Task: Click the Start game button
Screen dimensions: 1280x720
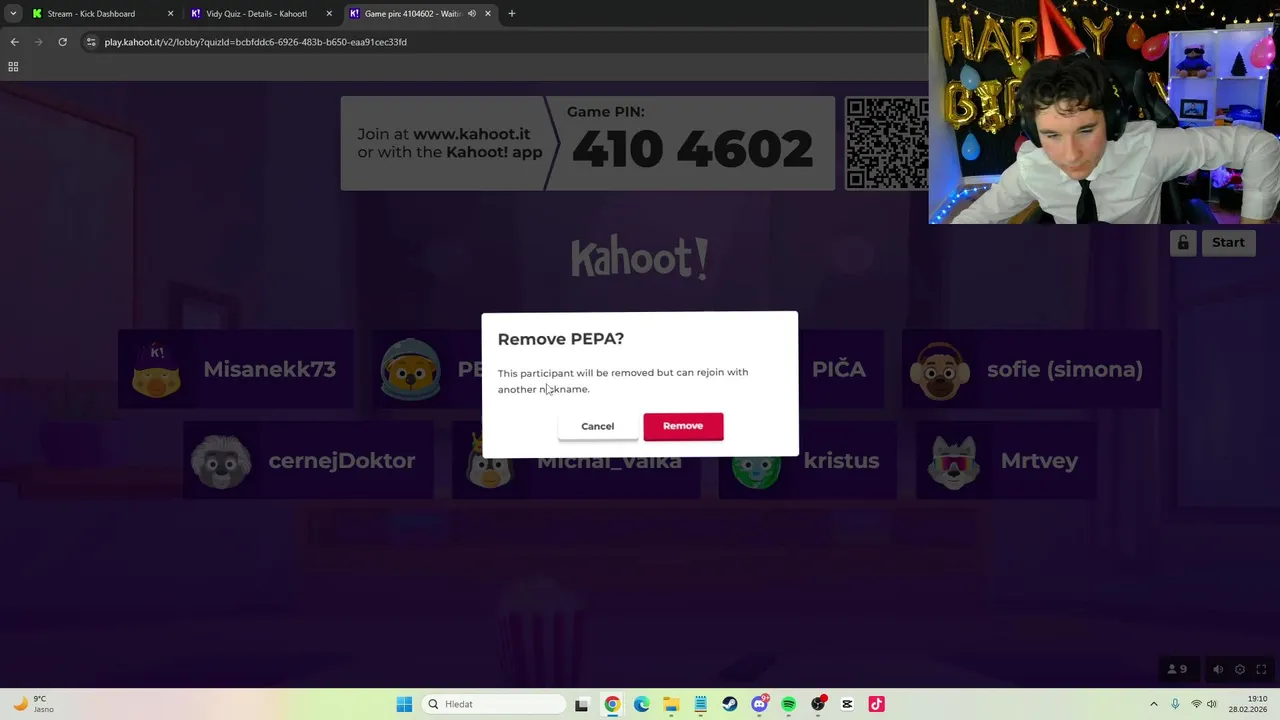Action: (x=1228, y=242)
